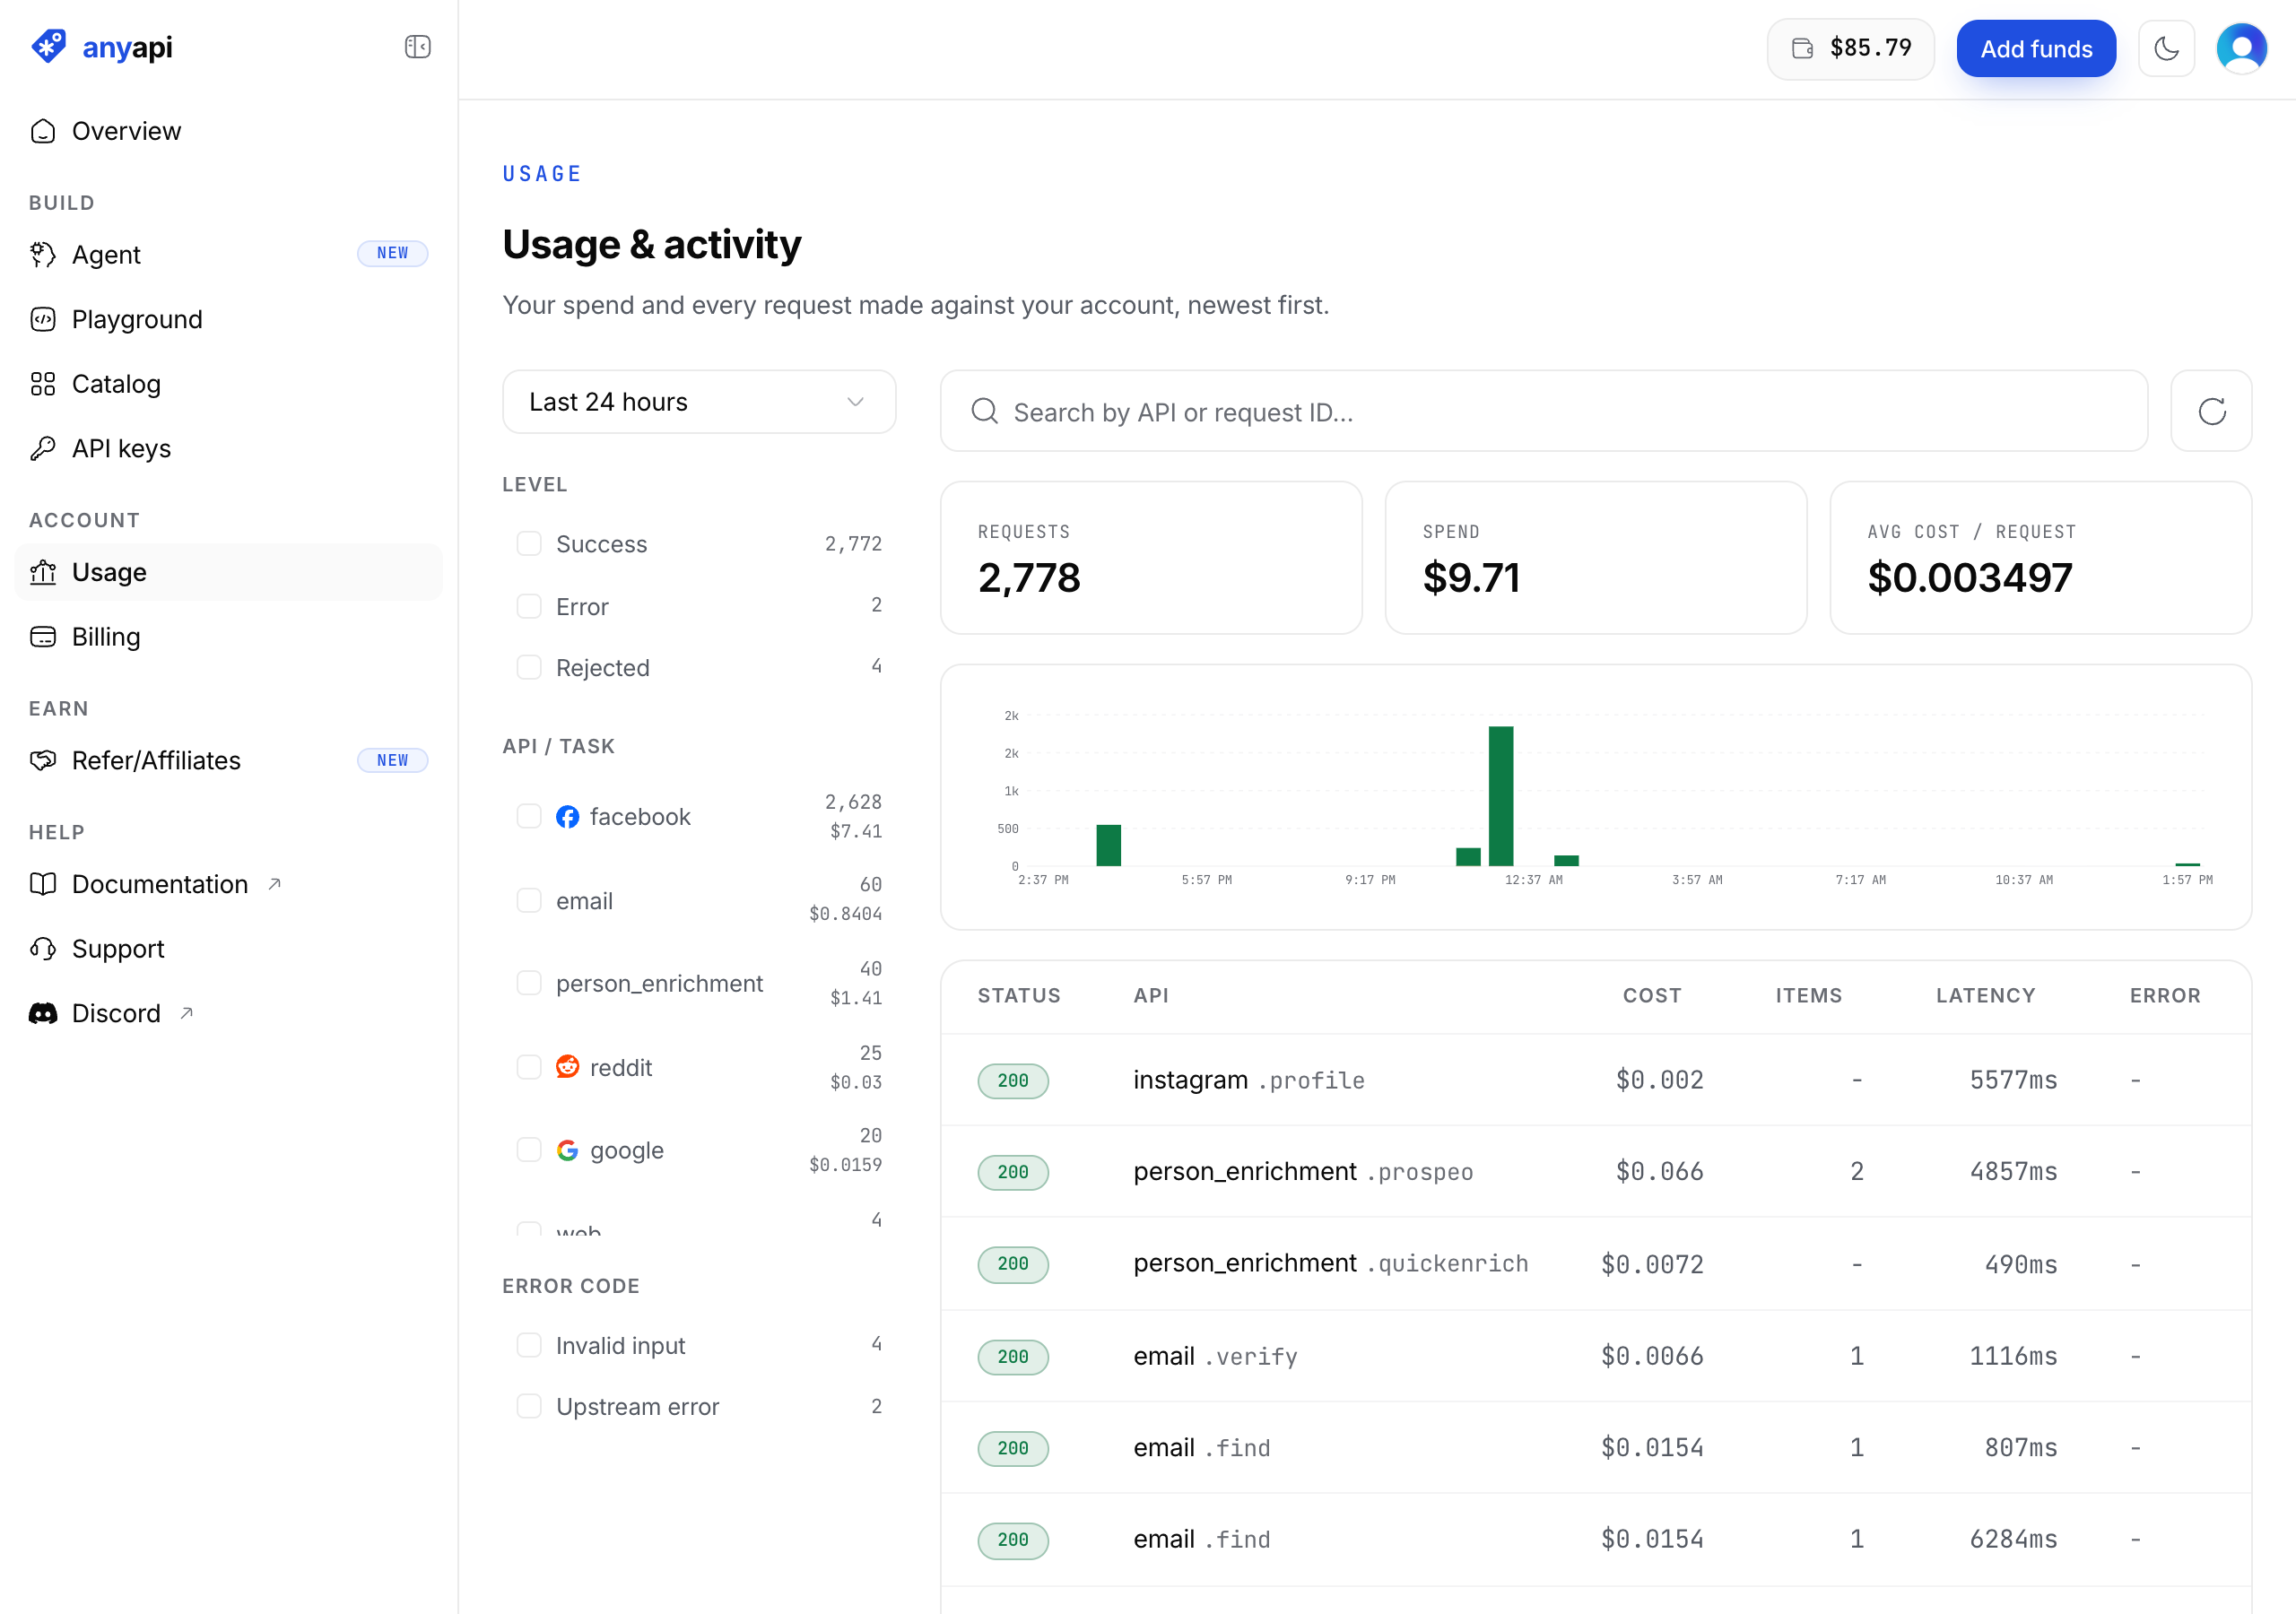Open the instagram .profile request row
The width and height of the screenshot is (2296, 1614).
[x=1596, y=1080]
